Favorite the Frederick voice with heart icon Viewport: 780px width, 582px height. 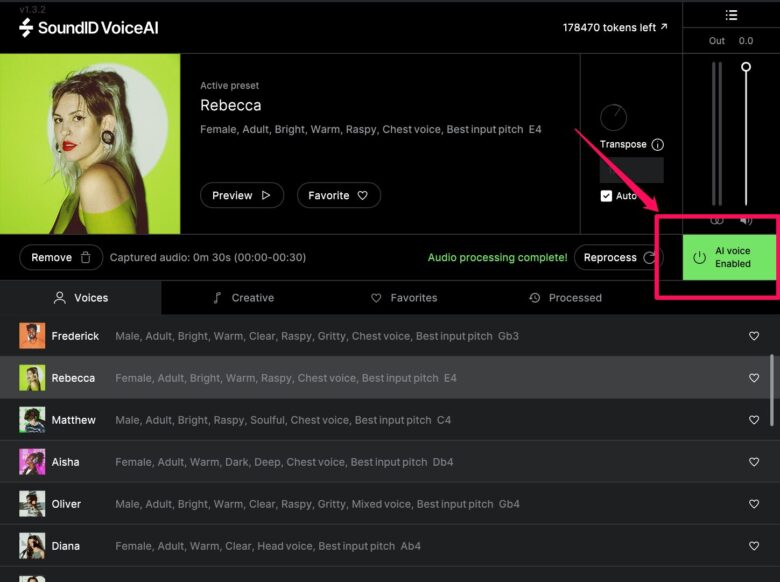click(x=754, y=336)
